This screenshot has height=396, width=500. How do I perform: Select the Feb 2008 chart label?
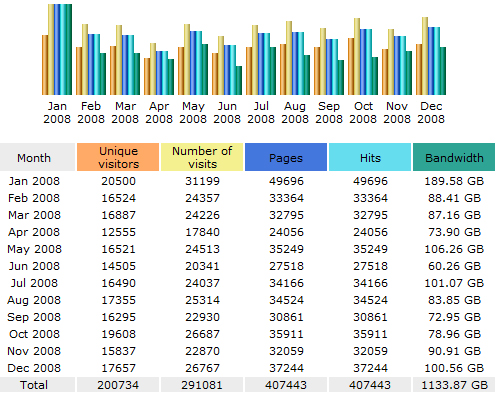pyautogui.click(x=91, y=113)
